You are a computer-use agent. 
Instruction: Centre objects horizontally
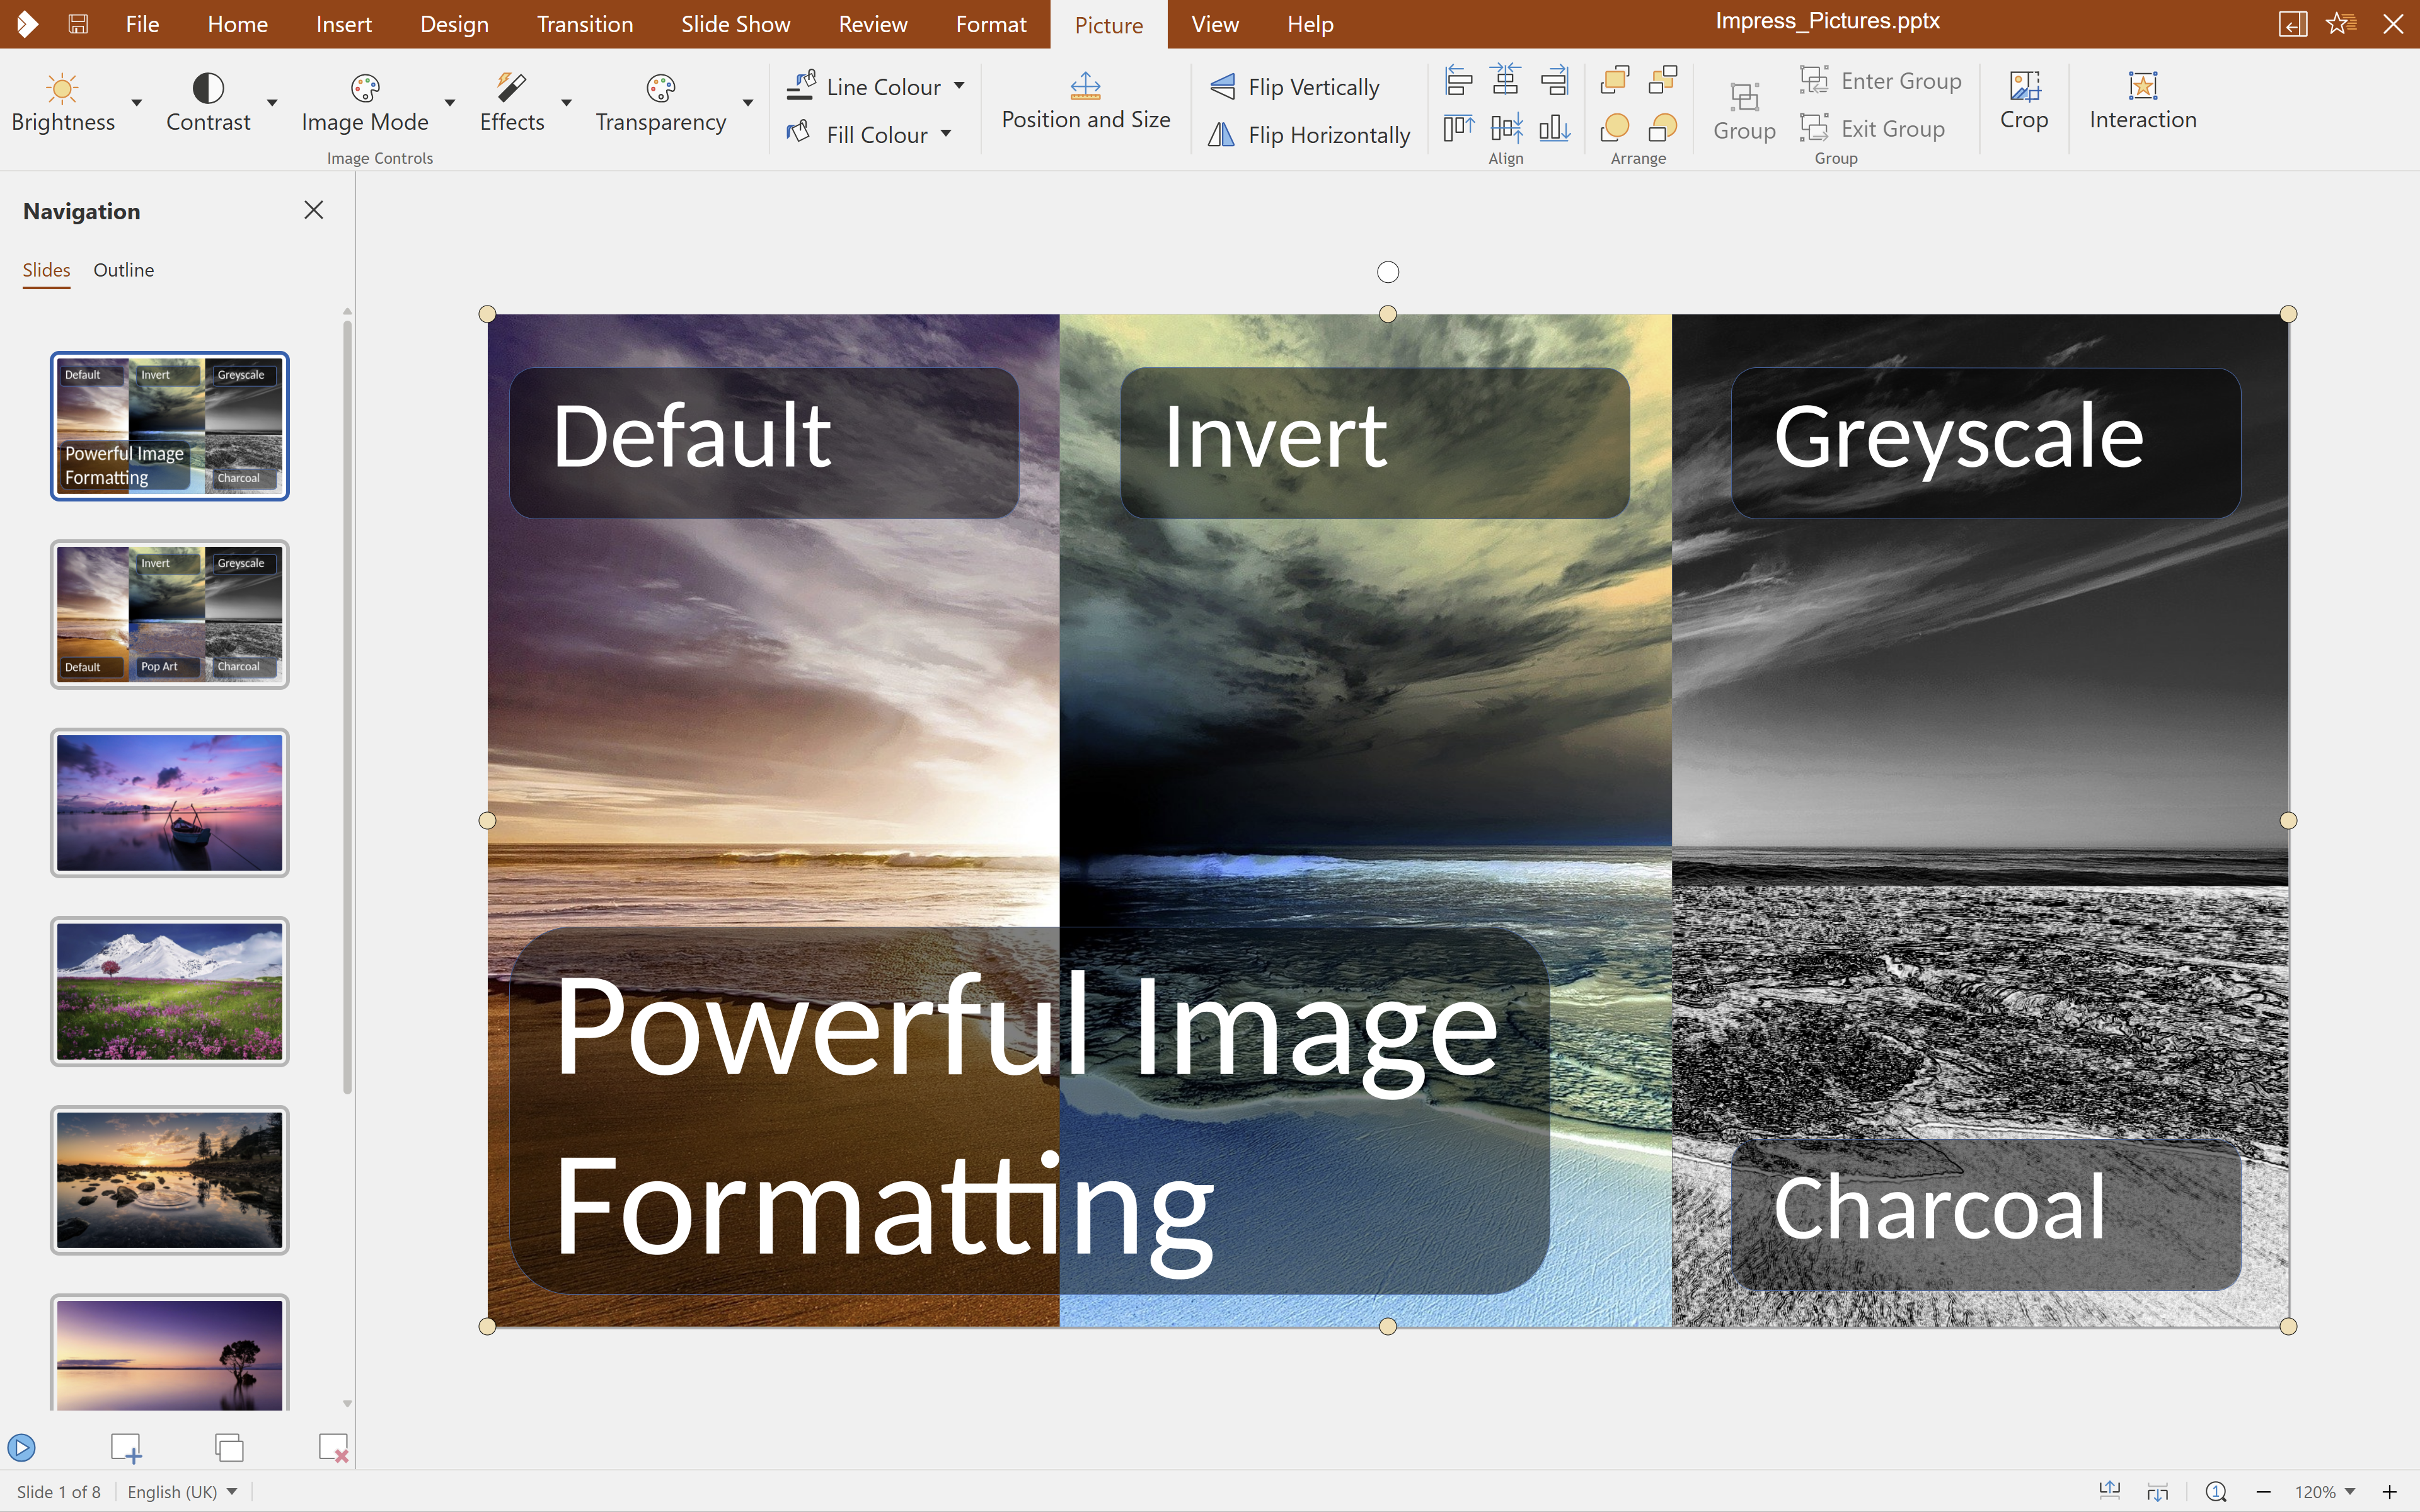pos(1506,80)
